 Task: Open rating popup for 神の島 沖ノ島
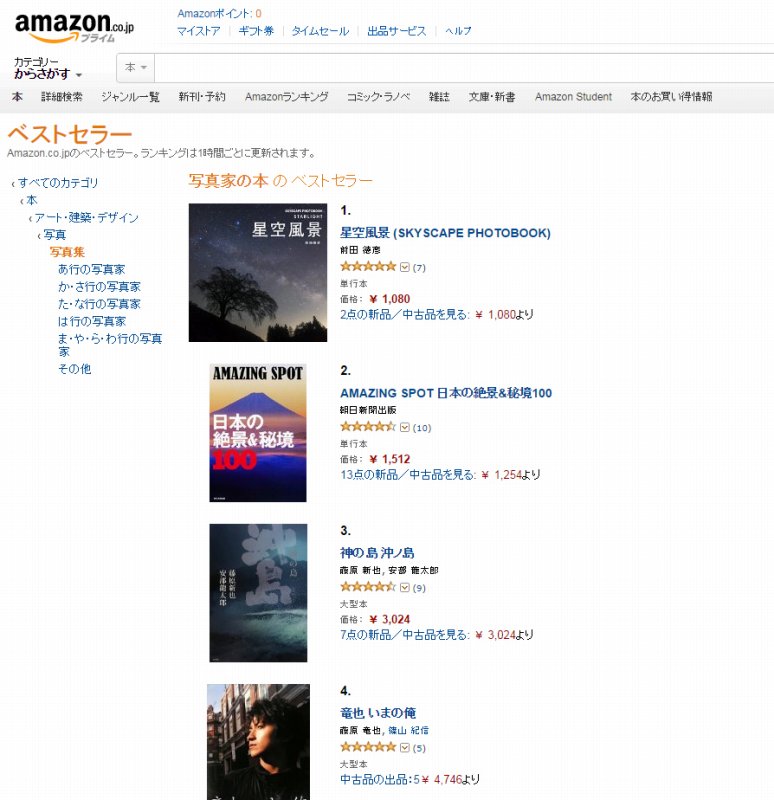405,587
